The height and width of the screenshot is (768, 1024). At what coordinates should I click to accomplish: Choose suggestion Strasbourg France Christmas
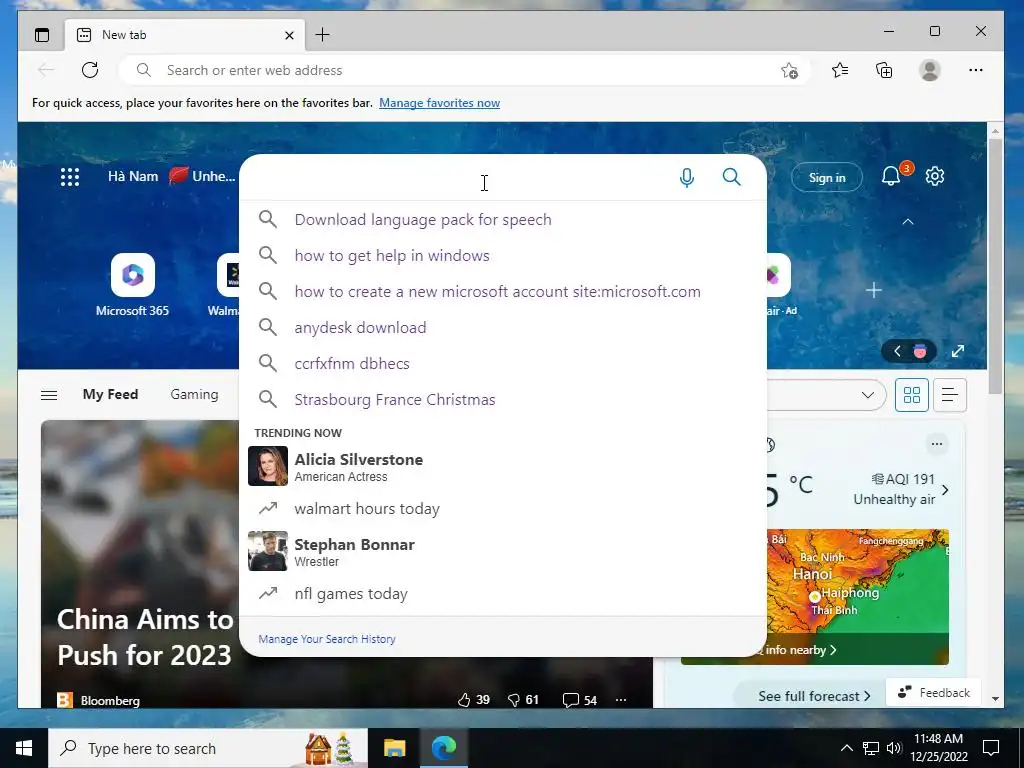[503, 399]
